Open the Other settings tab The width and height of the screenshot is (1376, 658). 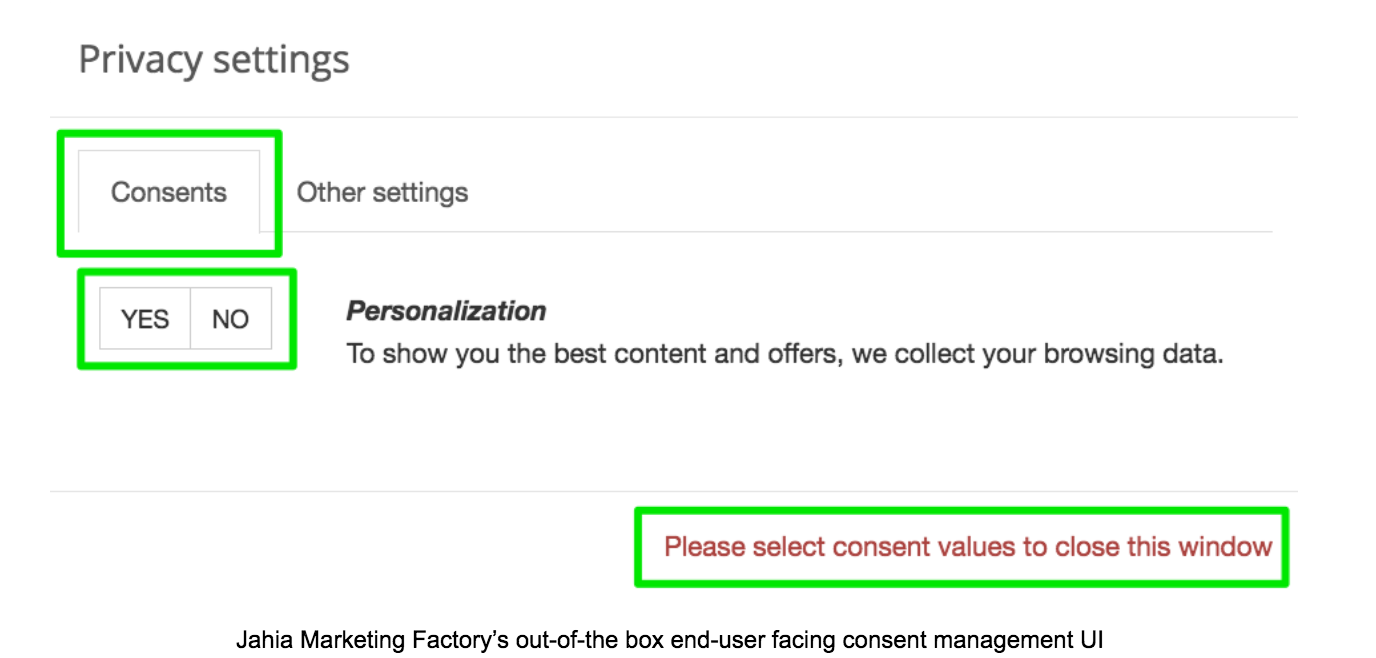click(382, 192)
